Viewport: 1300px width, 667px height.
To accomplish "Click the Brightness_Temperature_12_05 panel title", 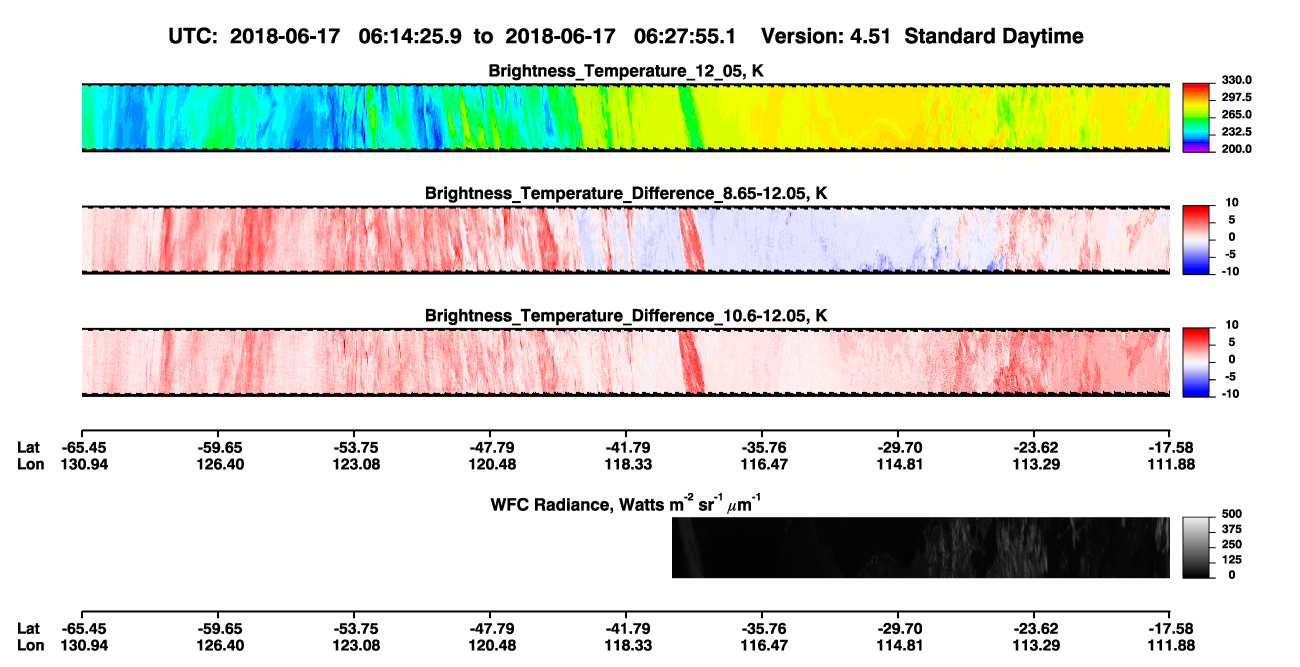I will [x=626, y=71].
